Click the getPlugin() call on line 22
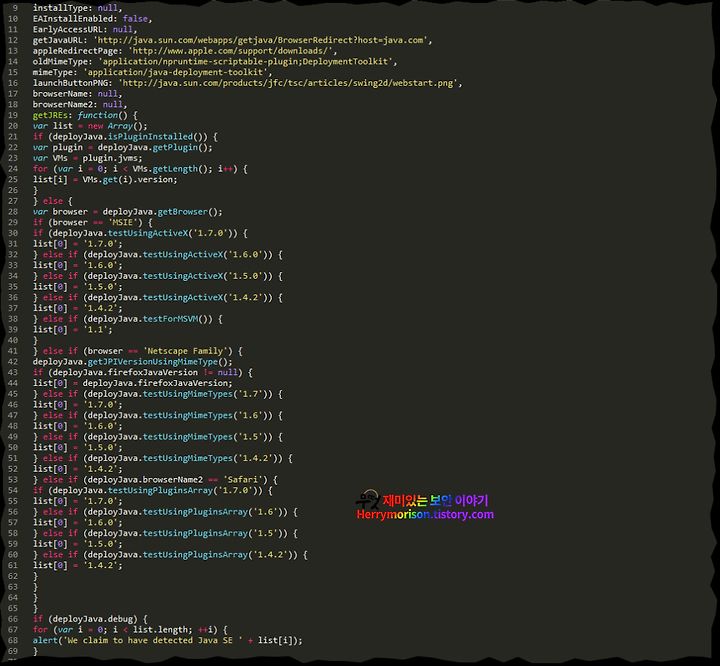This screenshot has height=666, width=720. click(182, 147)
